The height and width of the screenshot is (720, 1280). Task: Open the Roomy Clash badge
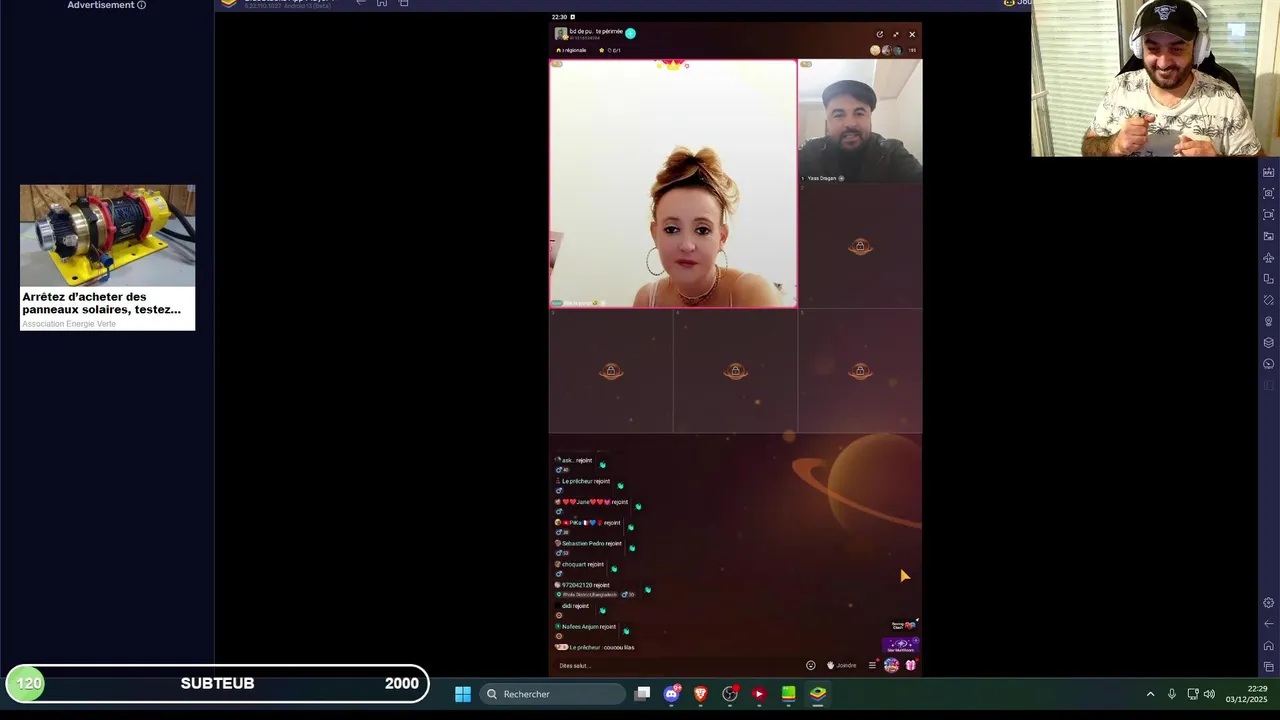pyautogui.click(x=903, y=625)
